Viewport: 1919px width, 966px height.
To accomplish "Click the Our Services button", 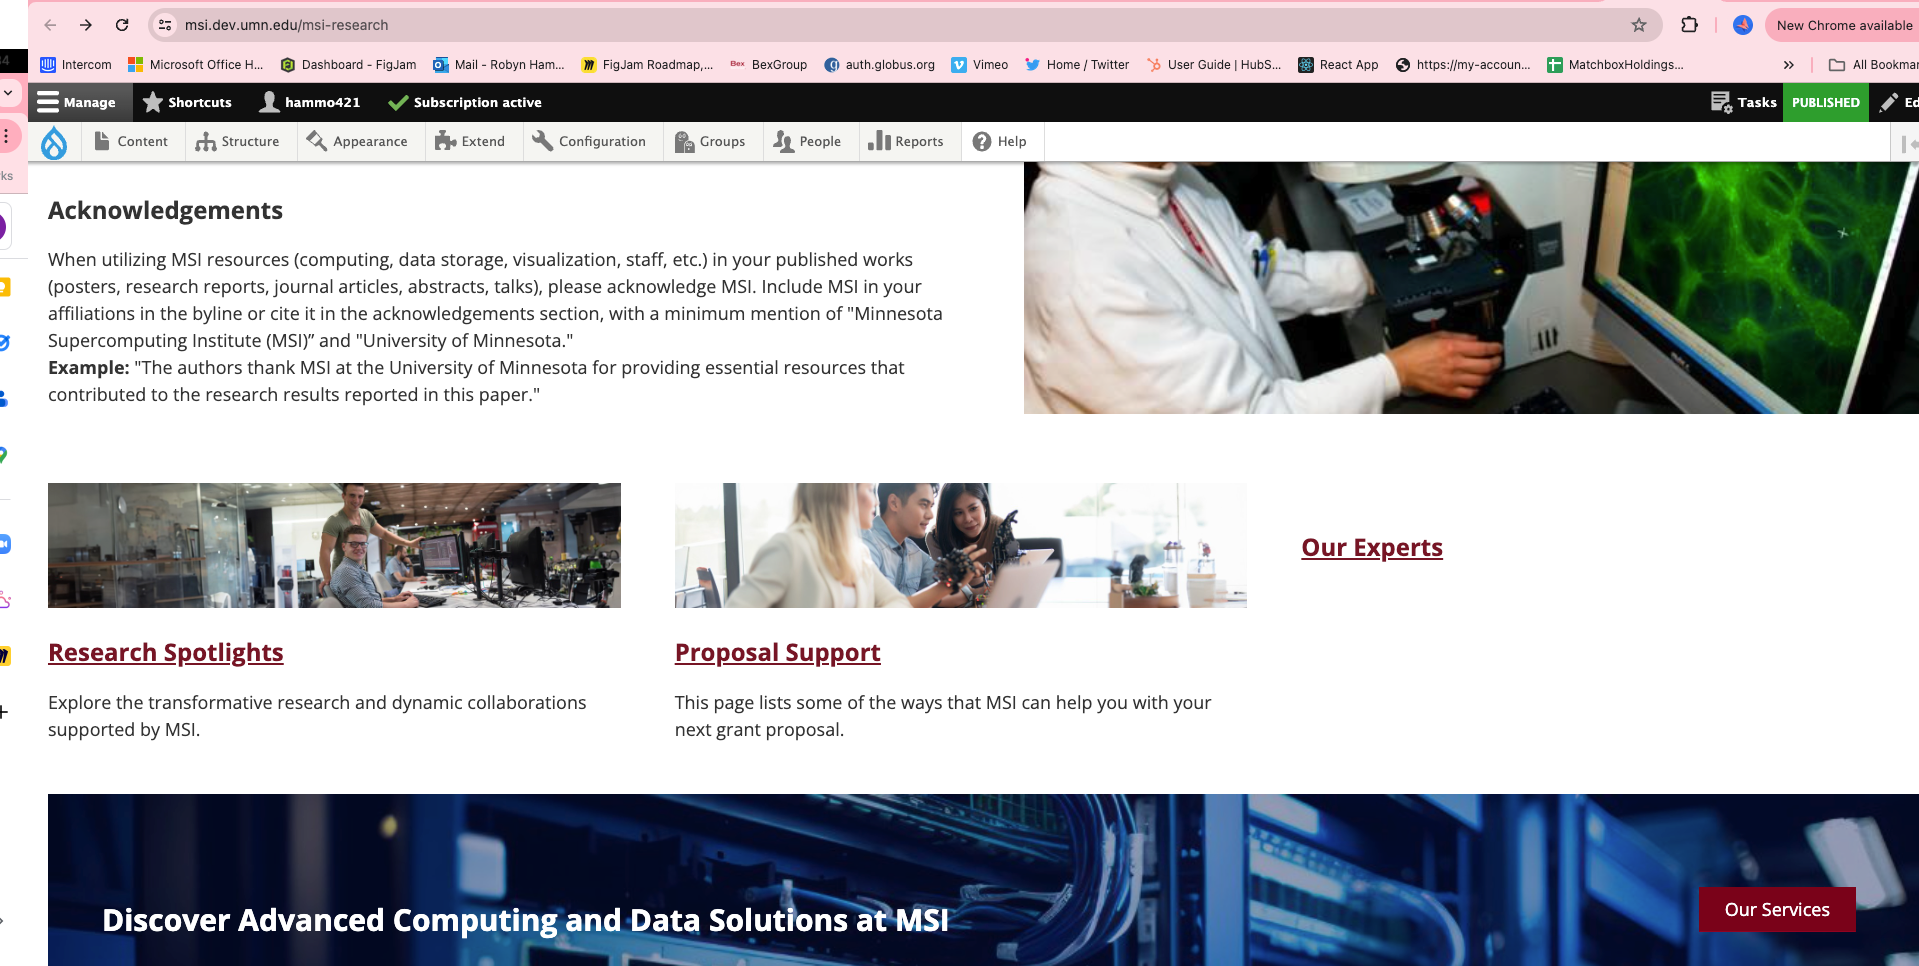I will (1776, 909).
